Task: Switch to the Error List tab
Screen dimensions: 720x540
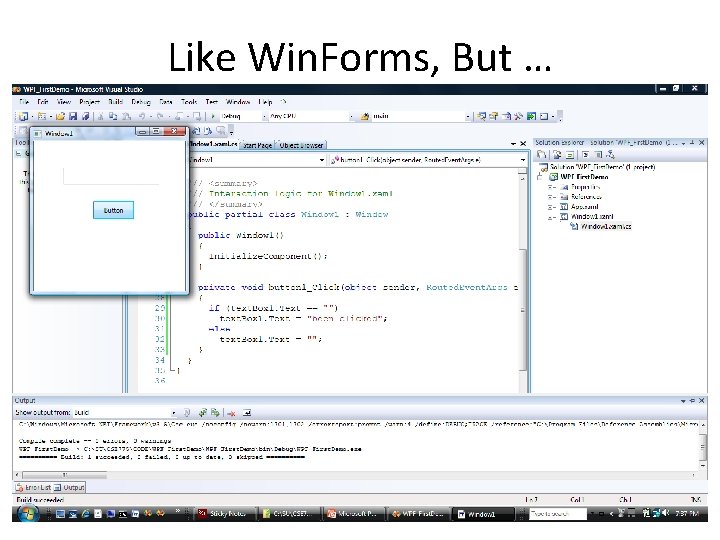Action: (33, 488)
